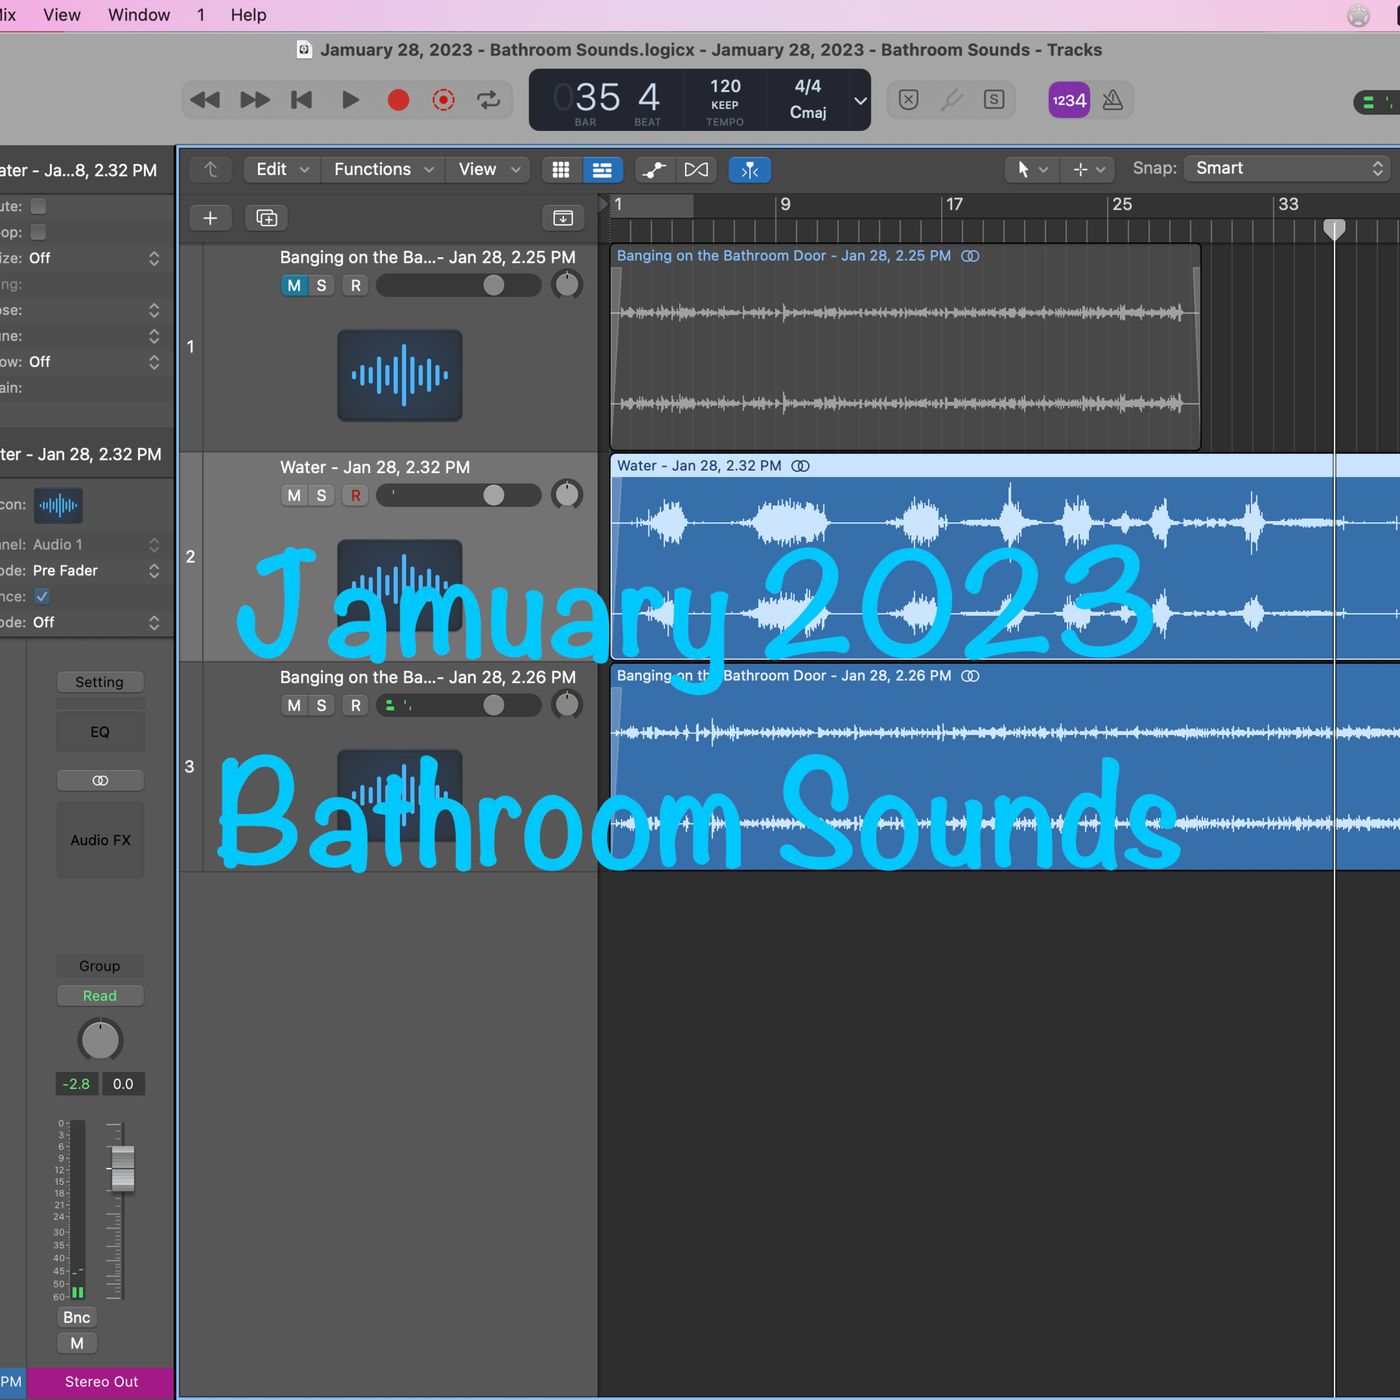1400x1400 pixels.
Task: Click the automation curves icon
Action: click(654, 169)
